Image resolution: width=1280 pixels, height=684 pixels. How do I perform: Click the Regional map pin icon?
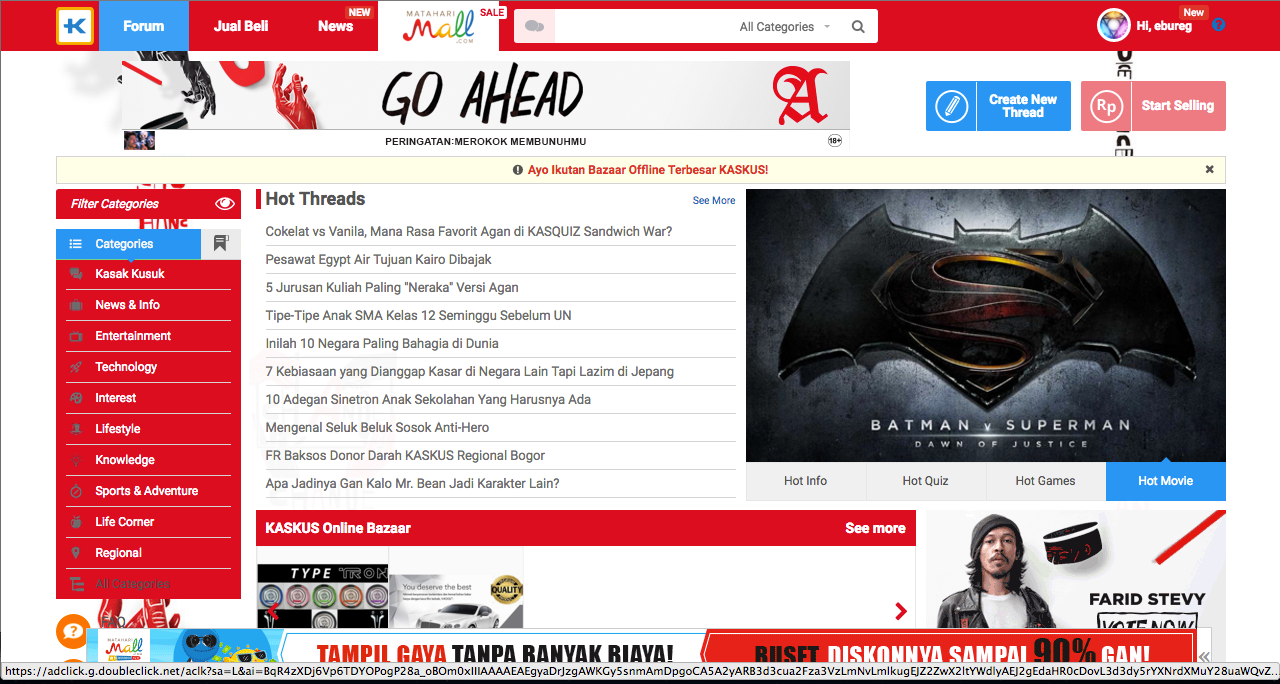click(75, 553)
